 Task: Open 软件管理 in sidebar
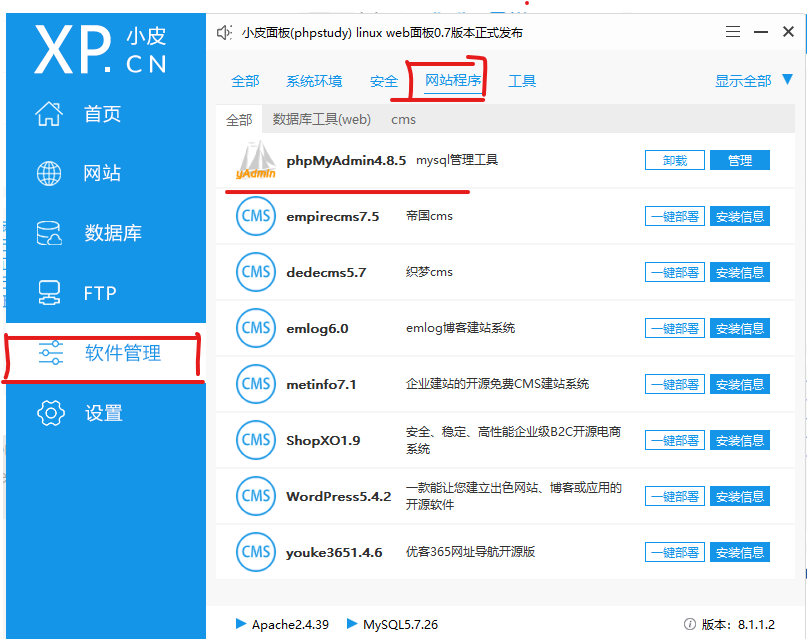123,353
